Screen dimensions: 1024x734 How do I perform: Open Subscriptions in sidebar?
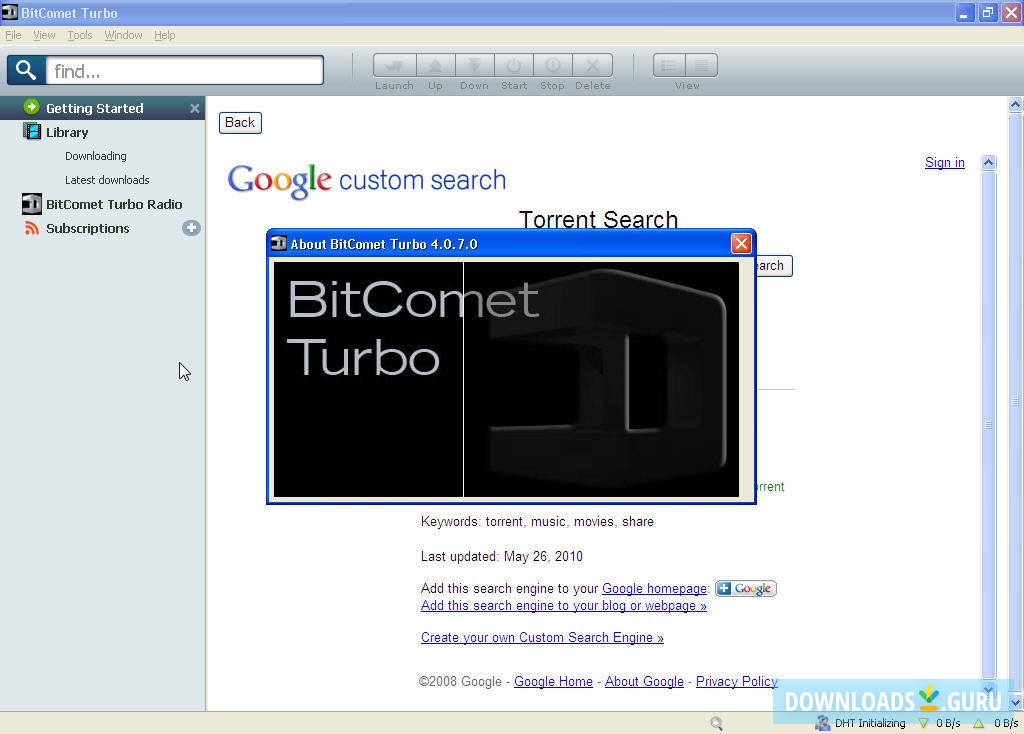[x=88, y=229]
